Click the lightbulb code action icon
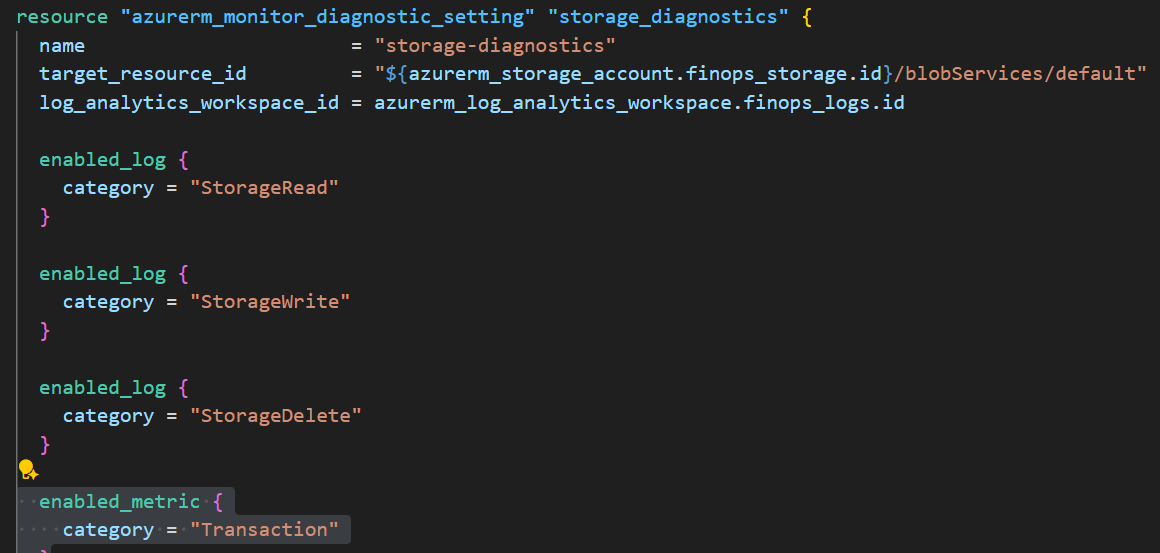 [27, 470]
